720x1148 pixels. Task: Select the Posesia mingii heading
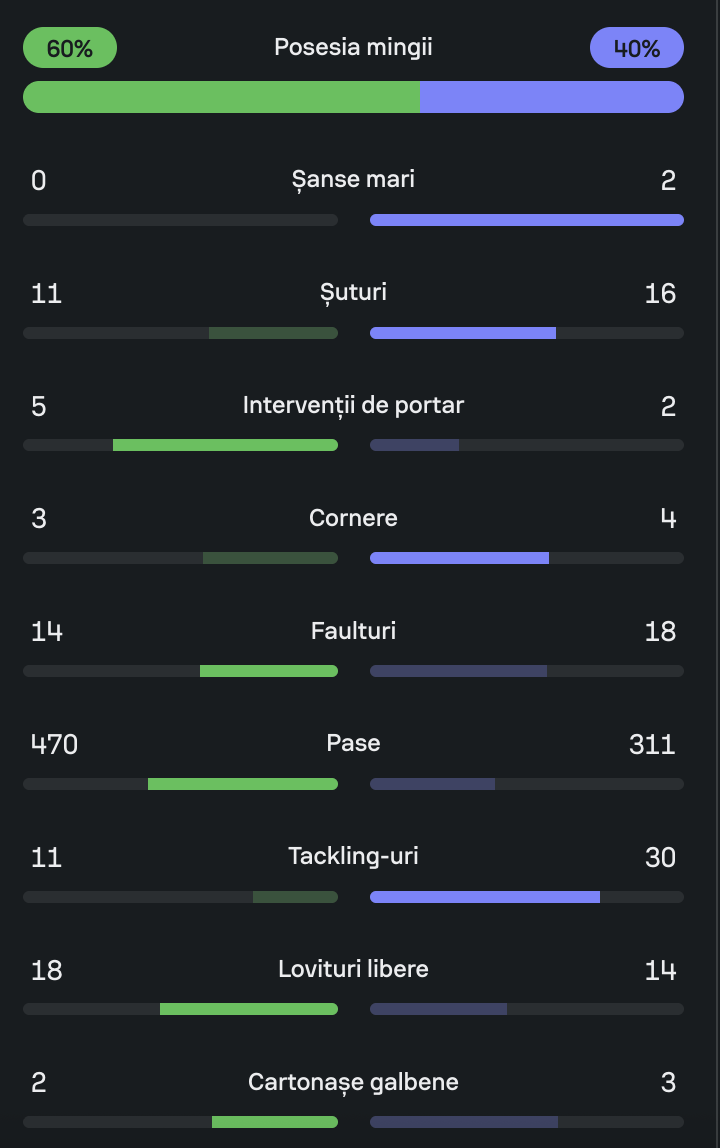353,47
